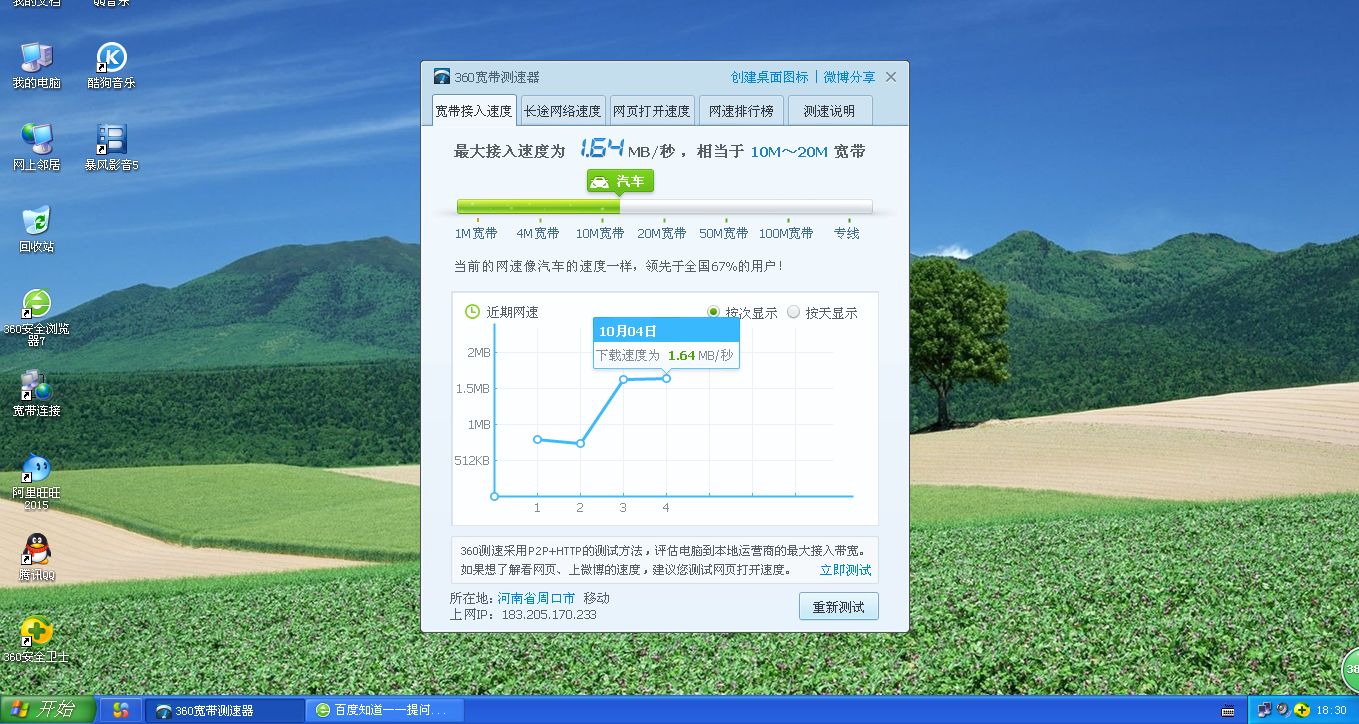1359x724 pixels.
Task: Click the colorful quick launch icon
Action: click(x=121, y=710)
